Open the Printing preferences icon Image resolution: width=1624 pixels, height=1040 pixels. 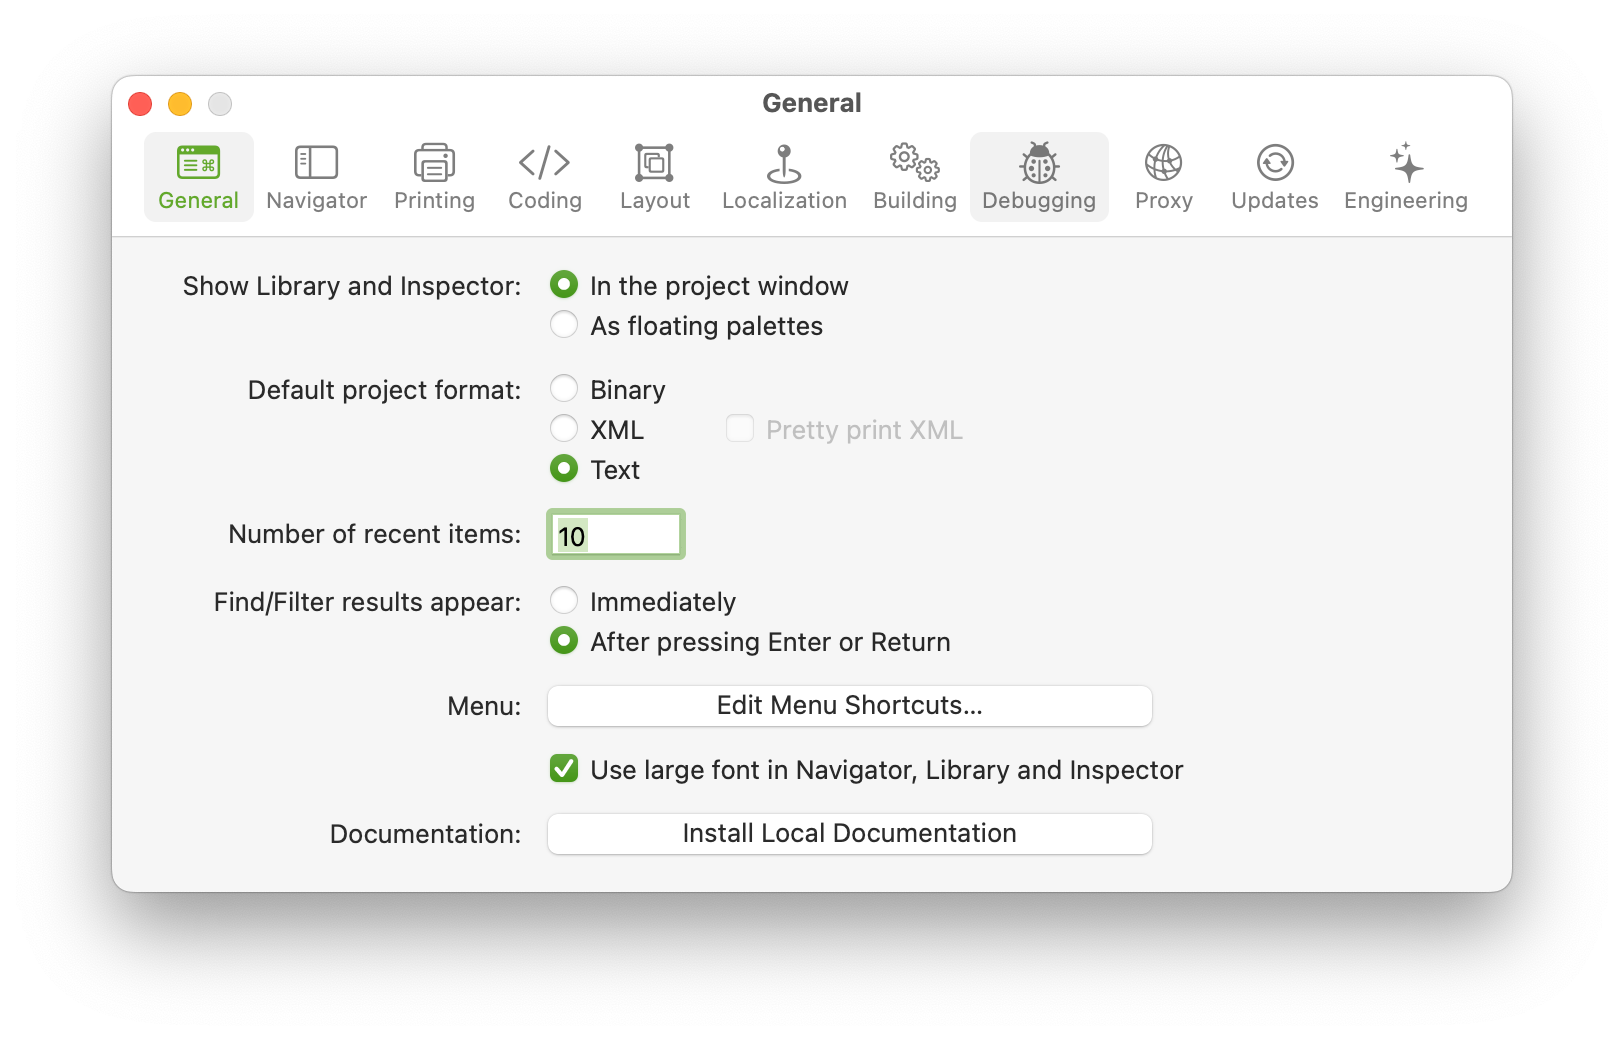coord(434,162)
